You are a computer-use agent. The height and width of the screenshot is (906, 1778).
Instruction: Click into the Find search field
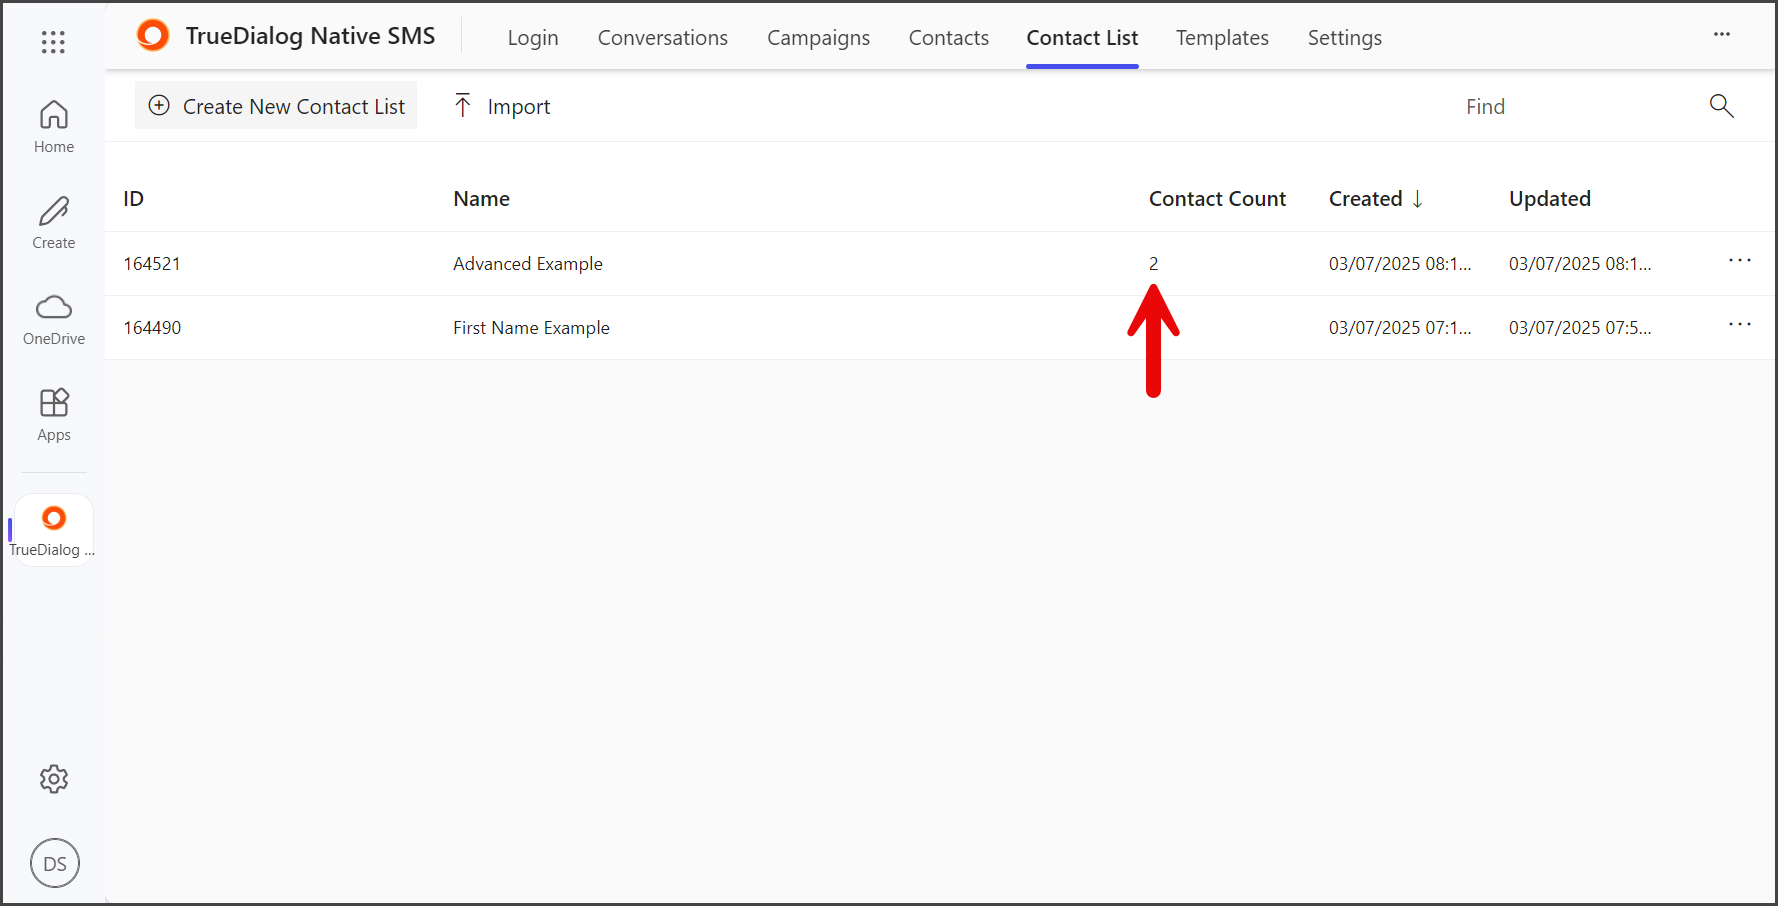[x=1578, y=106]
